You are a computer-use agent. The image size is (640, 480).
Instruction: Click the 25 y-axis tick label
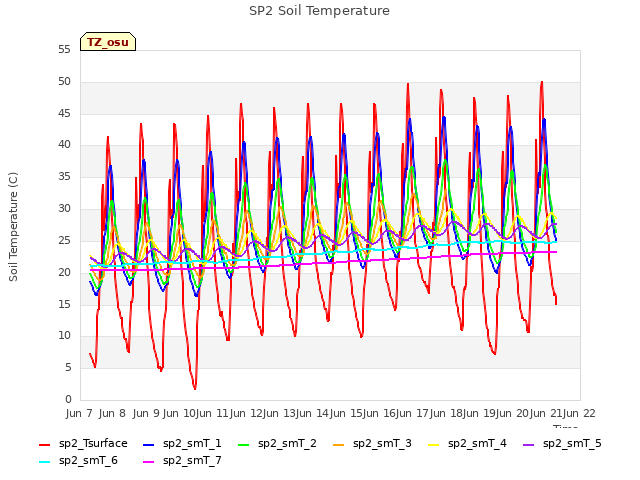click(x=64, y=240)
